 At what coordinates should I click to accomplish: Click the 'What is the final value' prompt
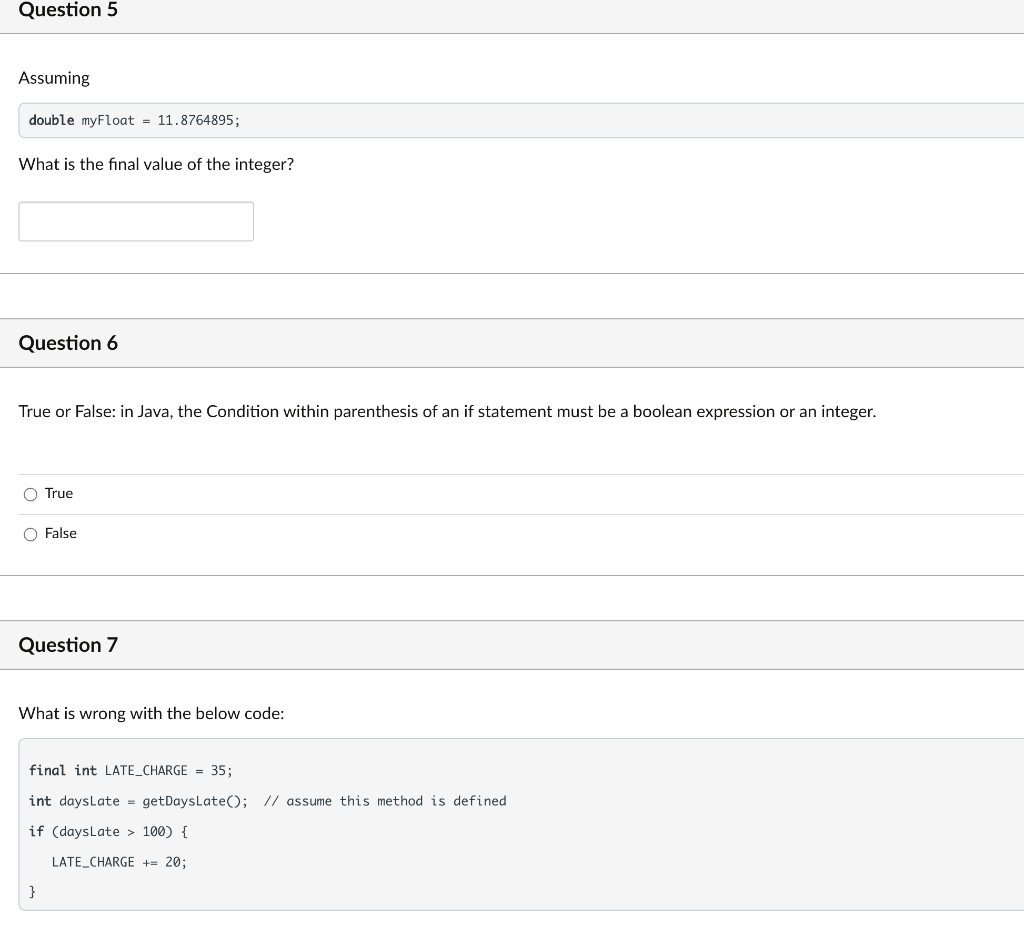(156, 164)
